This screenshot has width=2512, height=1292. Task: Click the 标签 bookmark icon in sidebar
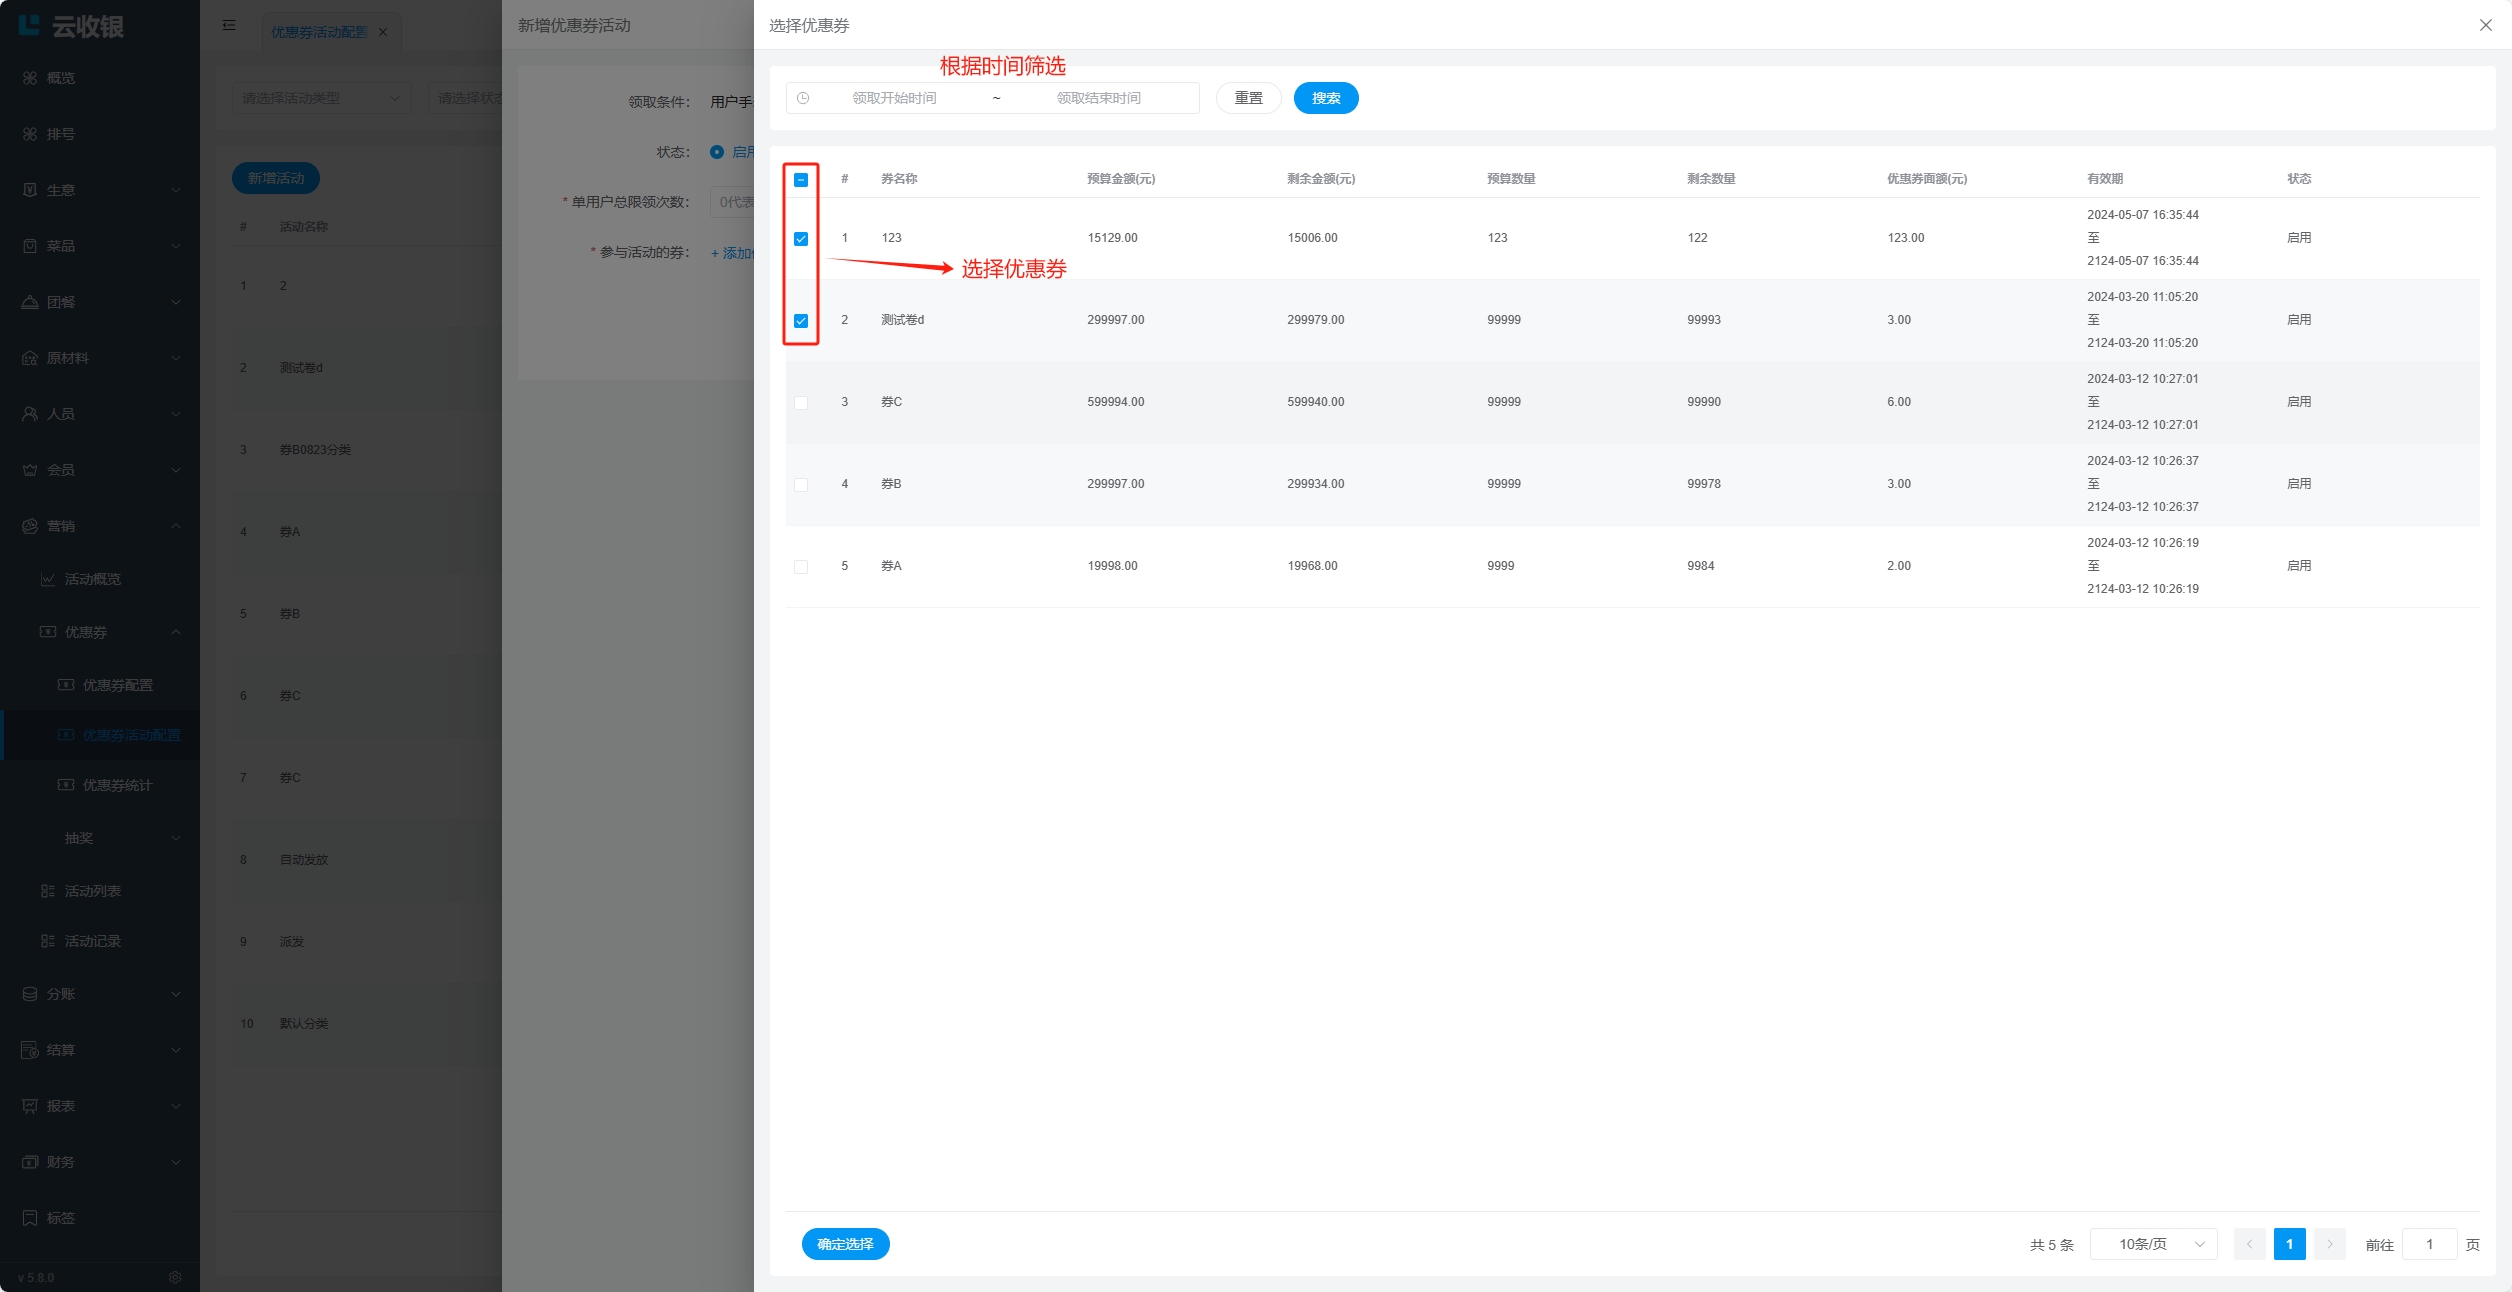point(30,1218)
